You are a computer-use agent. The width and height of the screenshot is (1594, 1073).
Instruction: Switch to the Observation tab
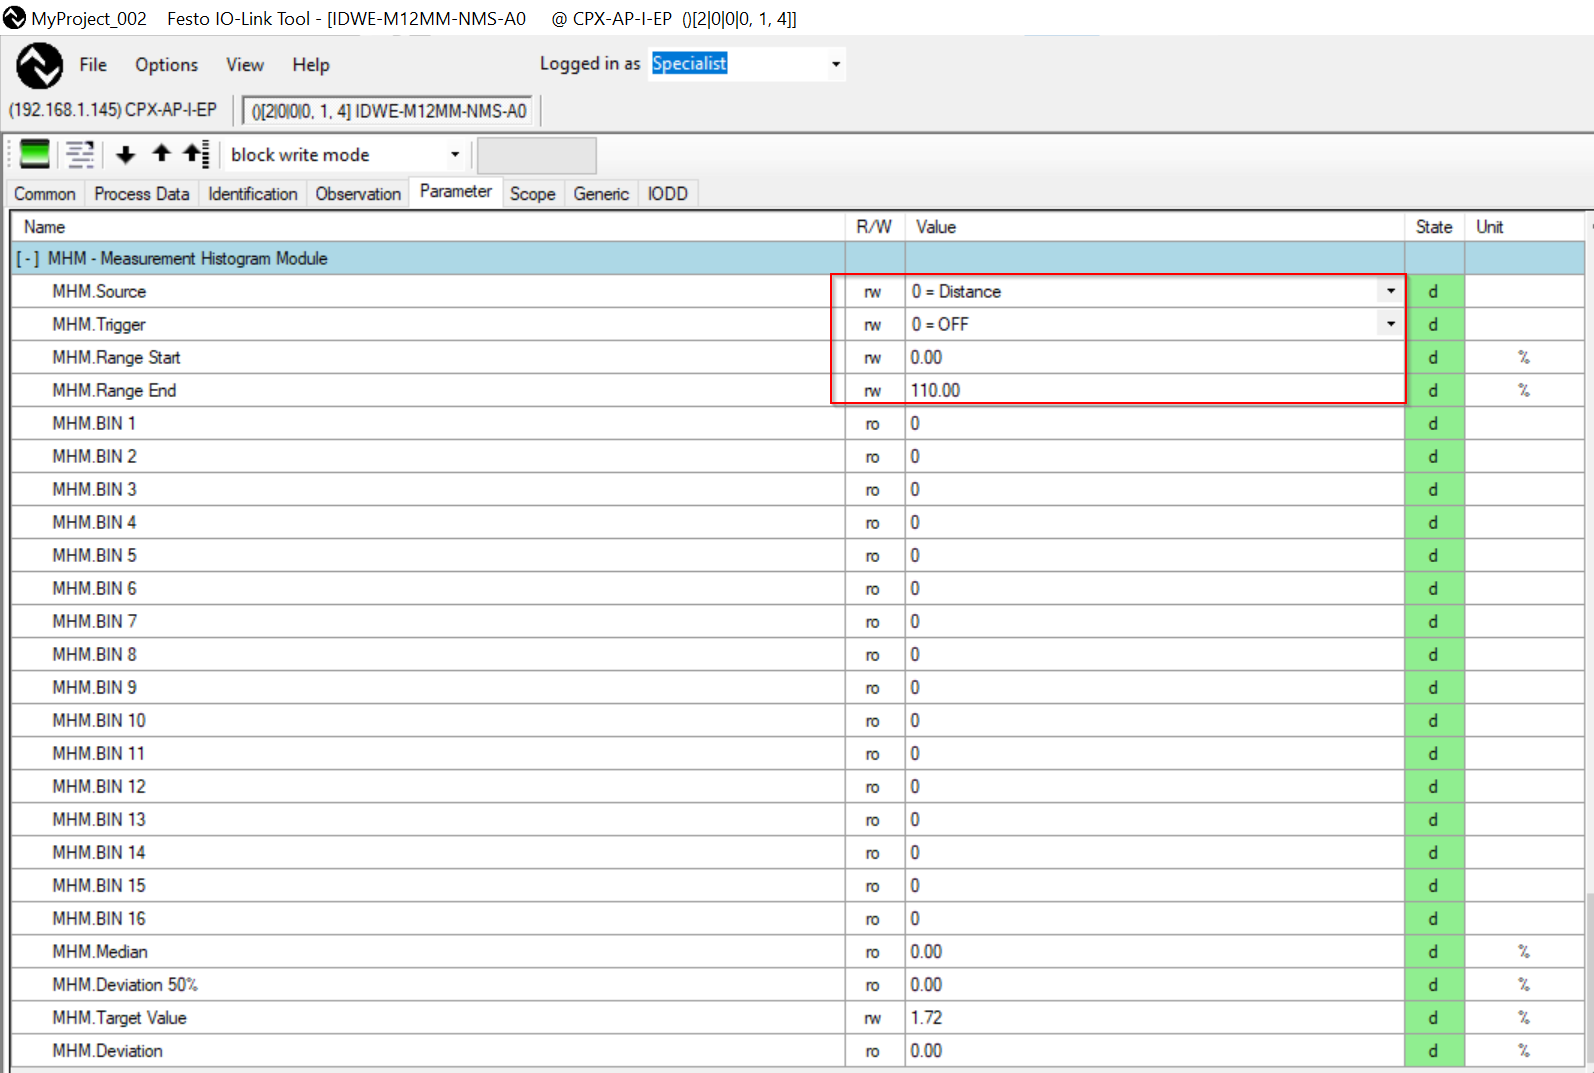[358, 194]
